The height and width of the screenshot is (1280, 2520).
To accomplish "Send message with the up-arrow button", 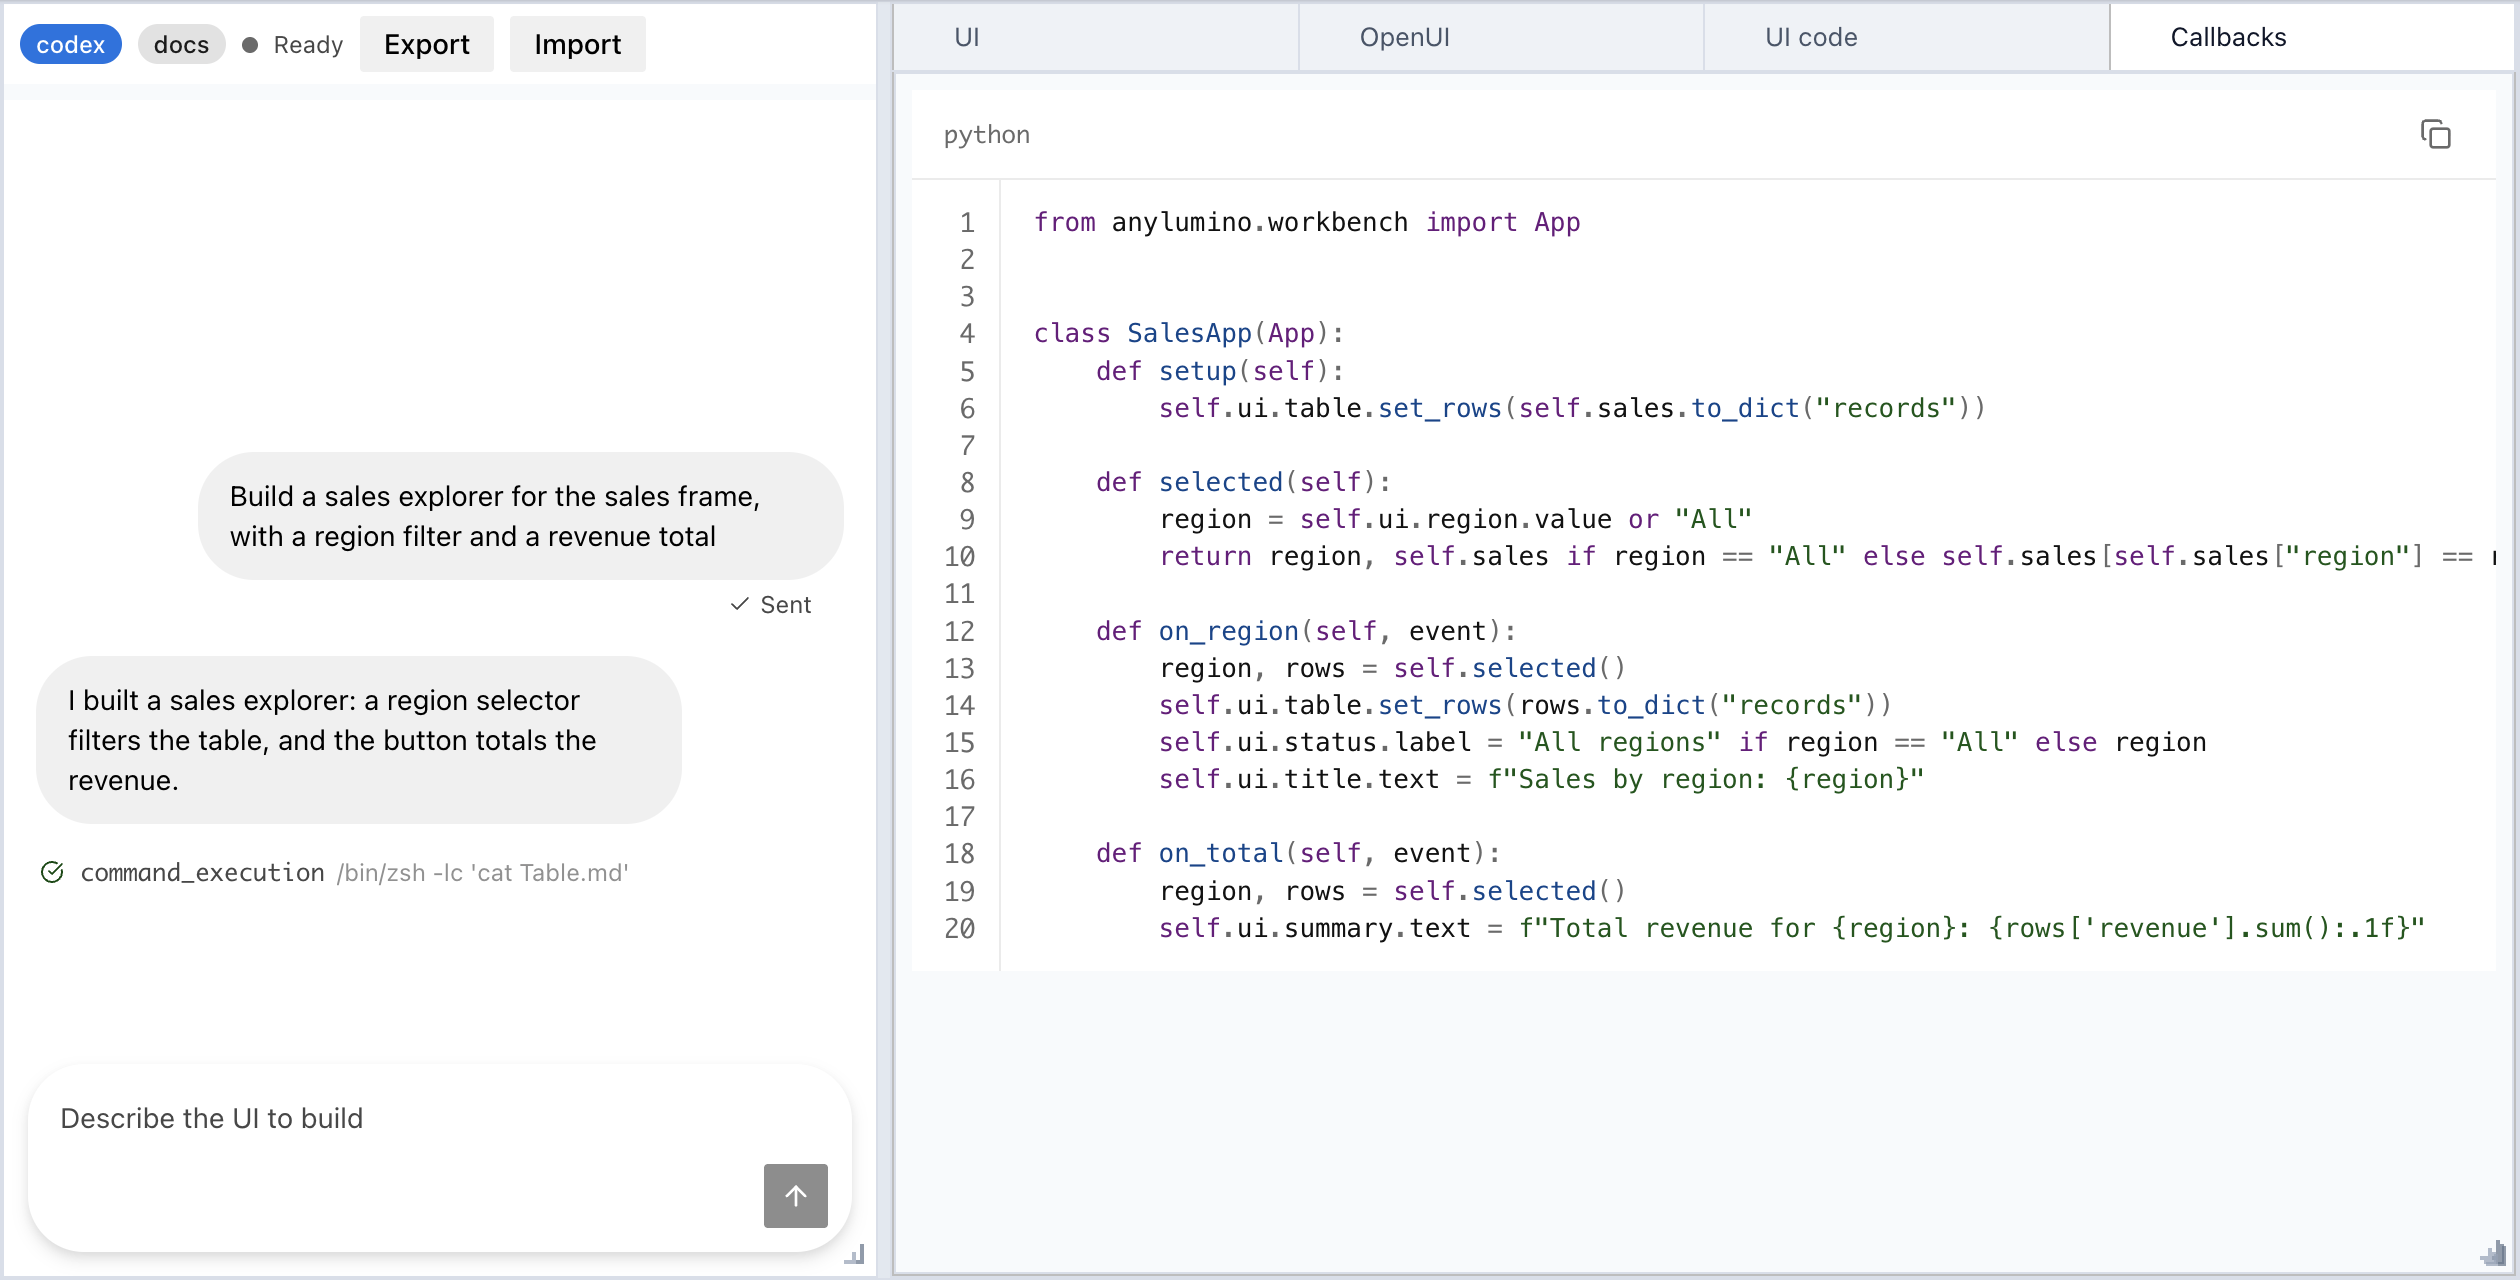I will (795, 1195).
